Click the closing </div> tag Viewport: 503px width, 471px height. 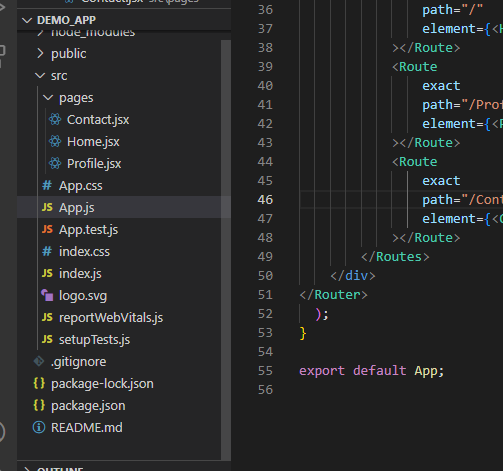(x=353, y=276)
